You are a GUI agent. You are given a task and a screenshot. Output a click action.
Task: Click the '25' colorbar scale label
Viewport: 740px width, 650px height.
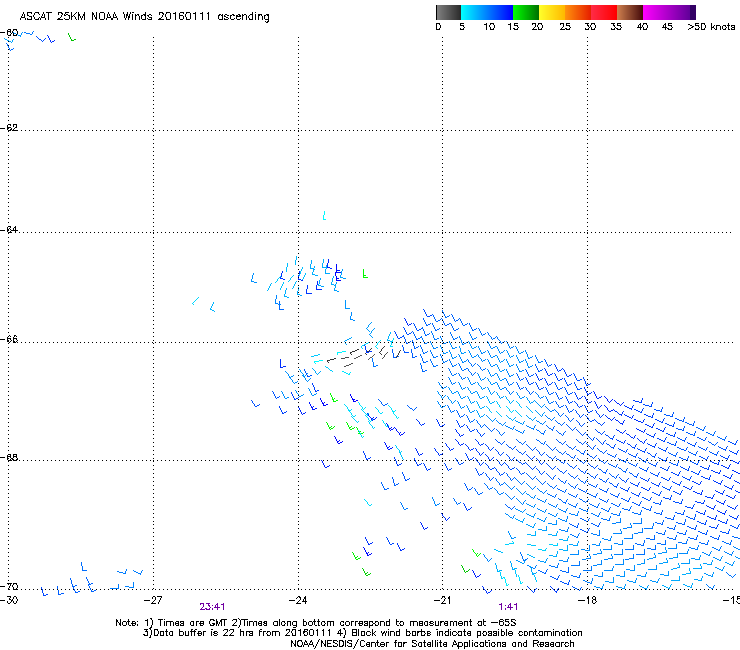(565, 26)
